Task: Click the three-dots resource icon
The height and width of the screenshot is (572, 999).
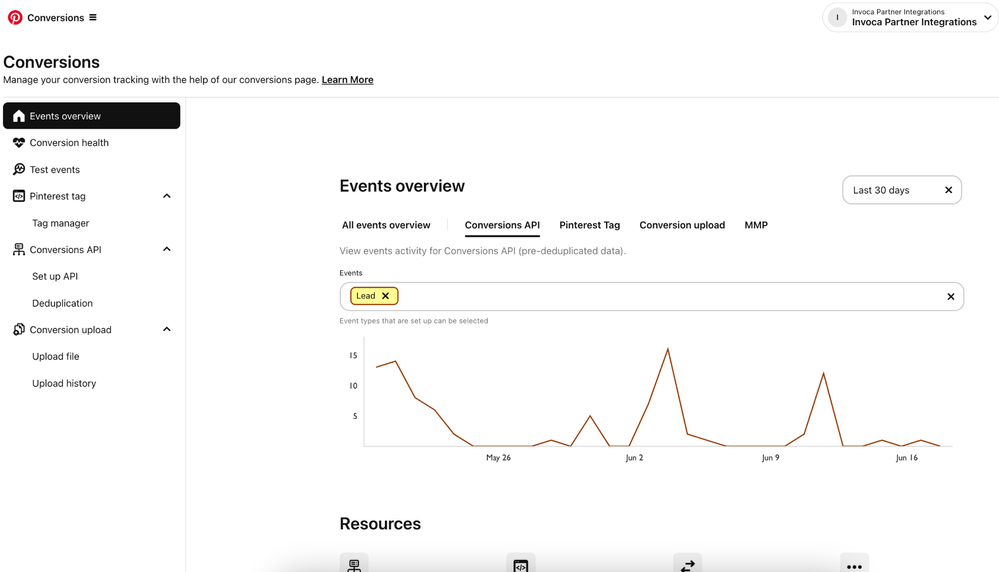Action: (854, 564)
